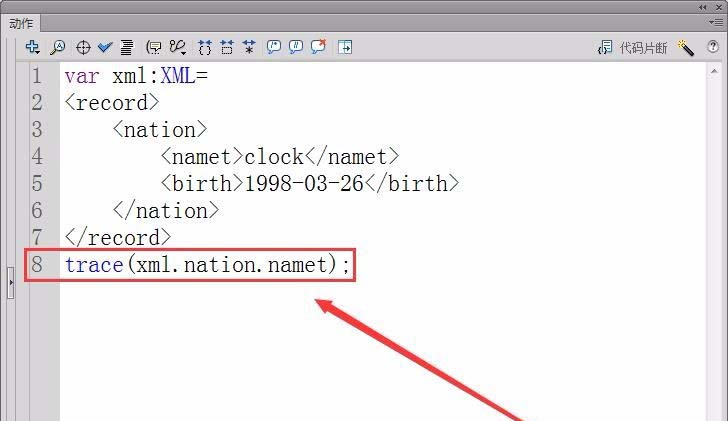The width and height of the screenshot is (728, 421).
Task: Collapse panel to icons double arrow
Action: pyautogui.click(x=702, y=7)
